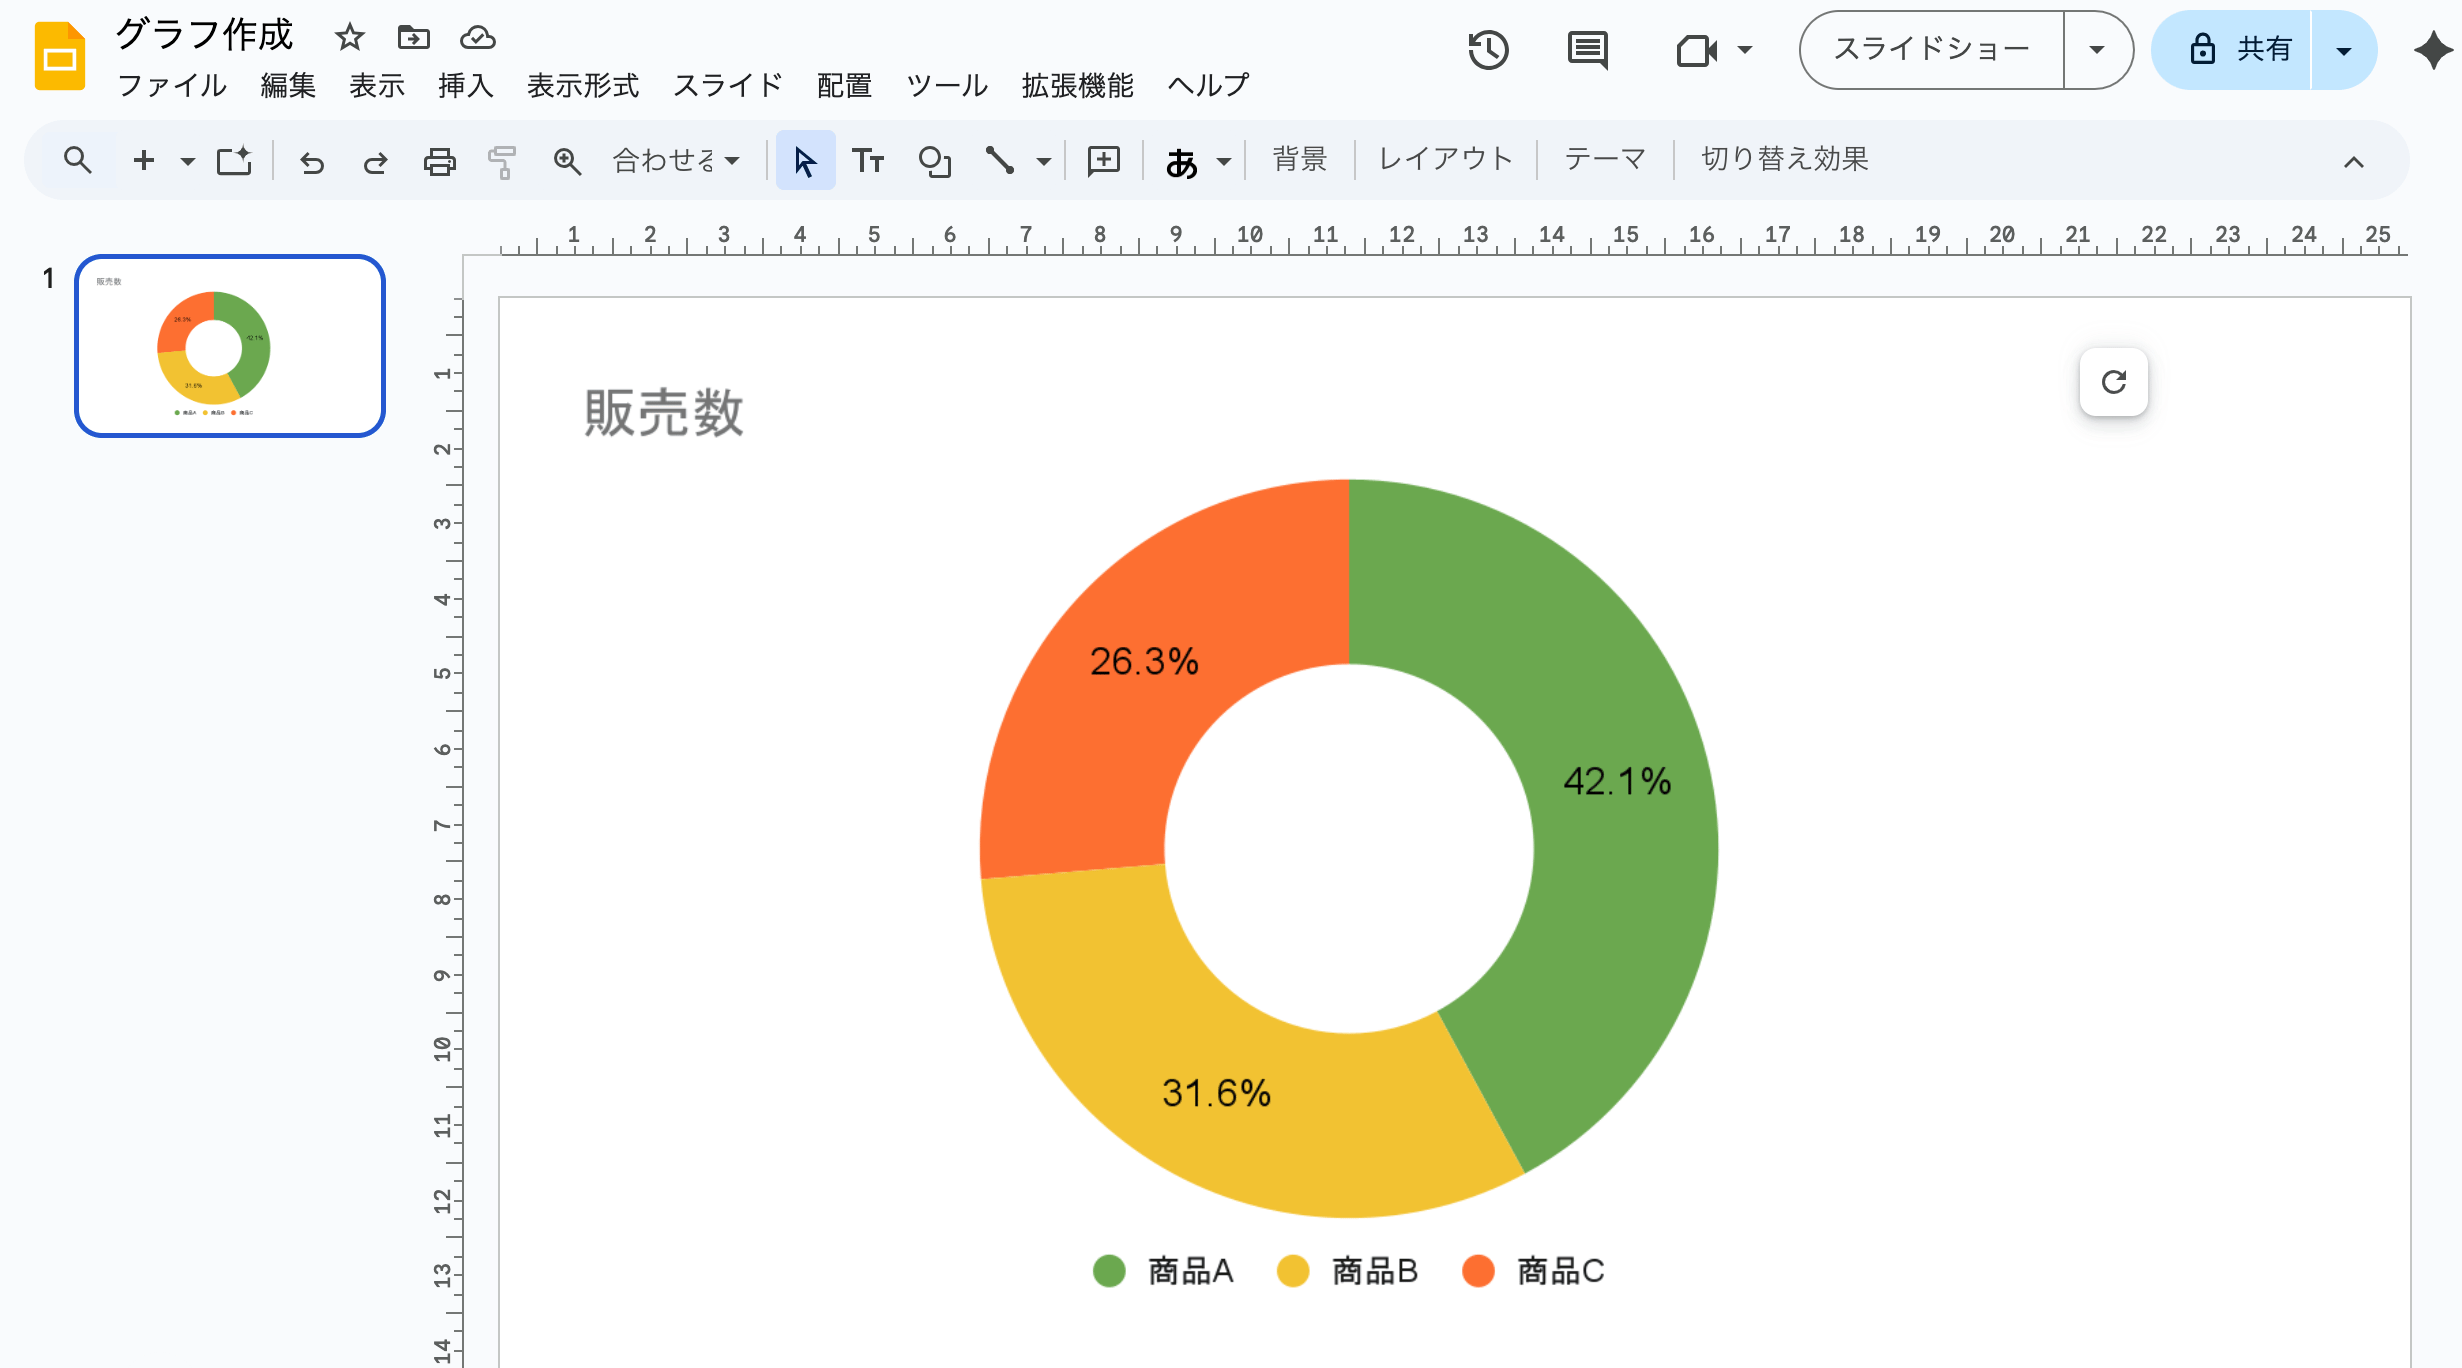The image size is (2462, 1368).
Task: Open the comment history panel
Action: click(x=1588, y=49)
